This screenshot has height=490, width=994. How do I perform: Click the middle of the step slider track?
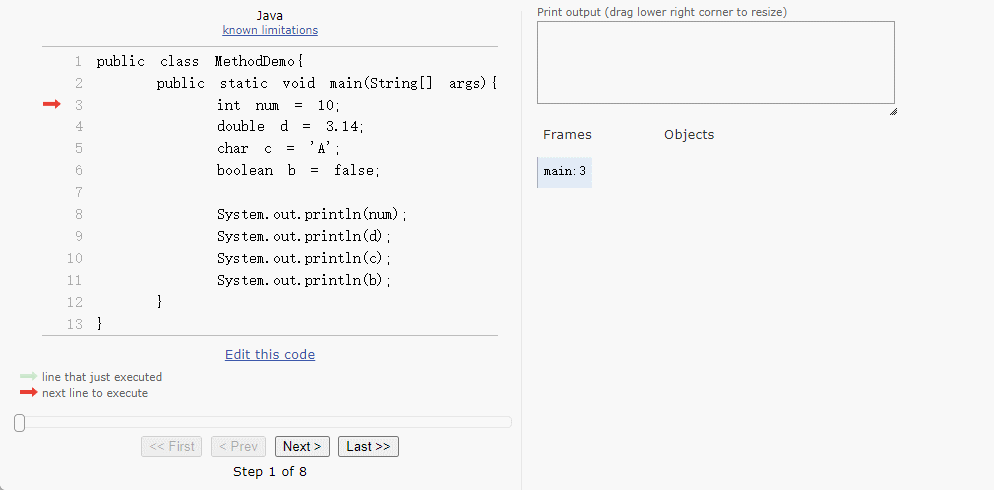click(265, 422)
